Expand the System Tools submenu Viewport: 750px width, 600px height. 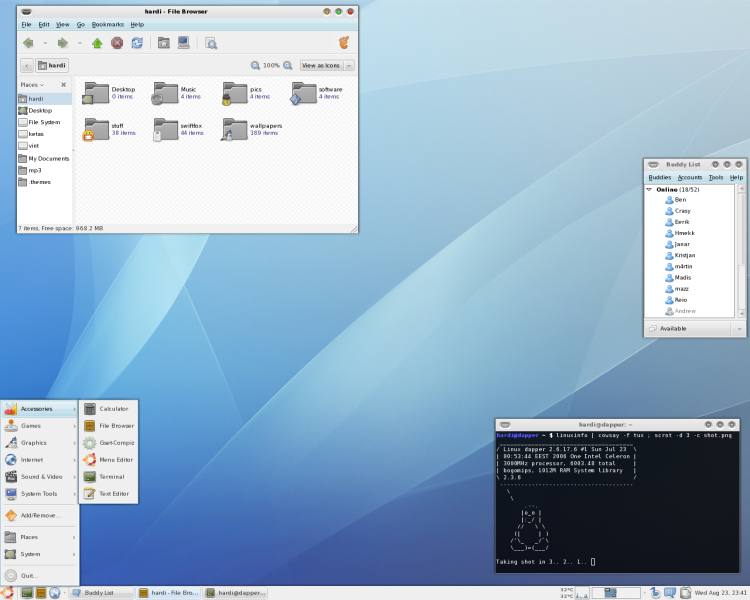point(40,493)
